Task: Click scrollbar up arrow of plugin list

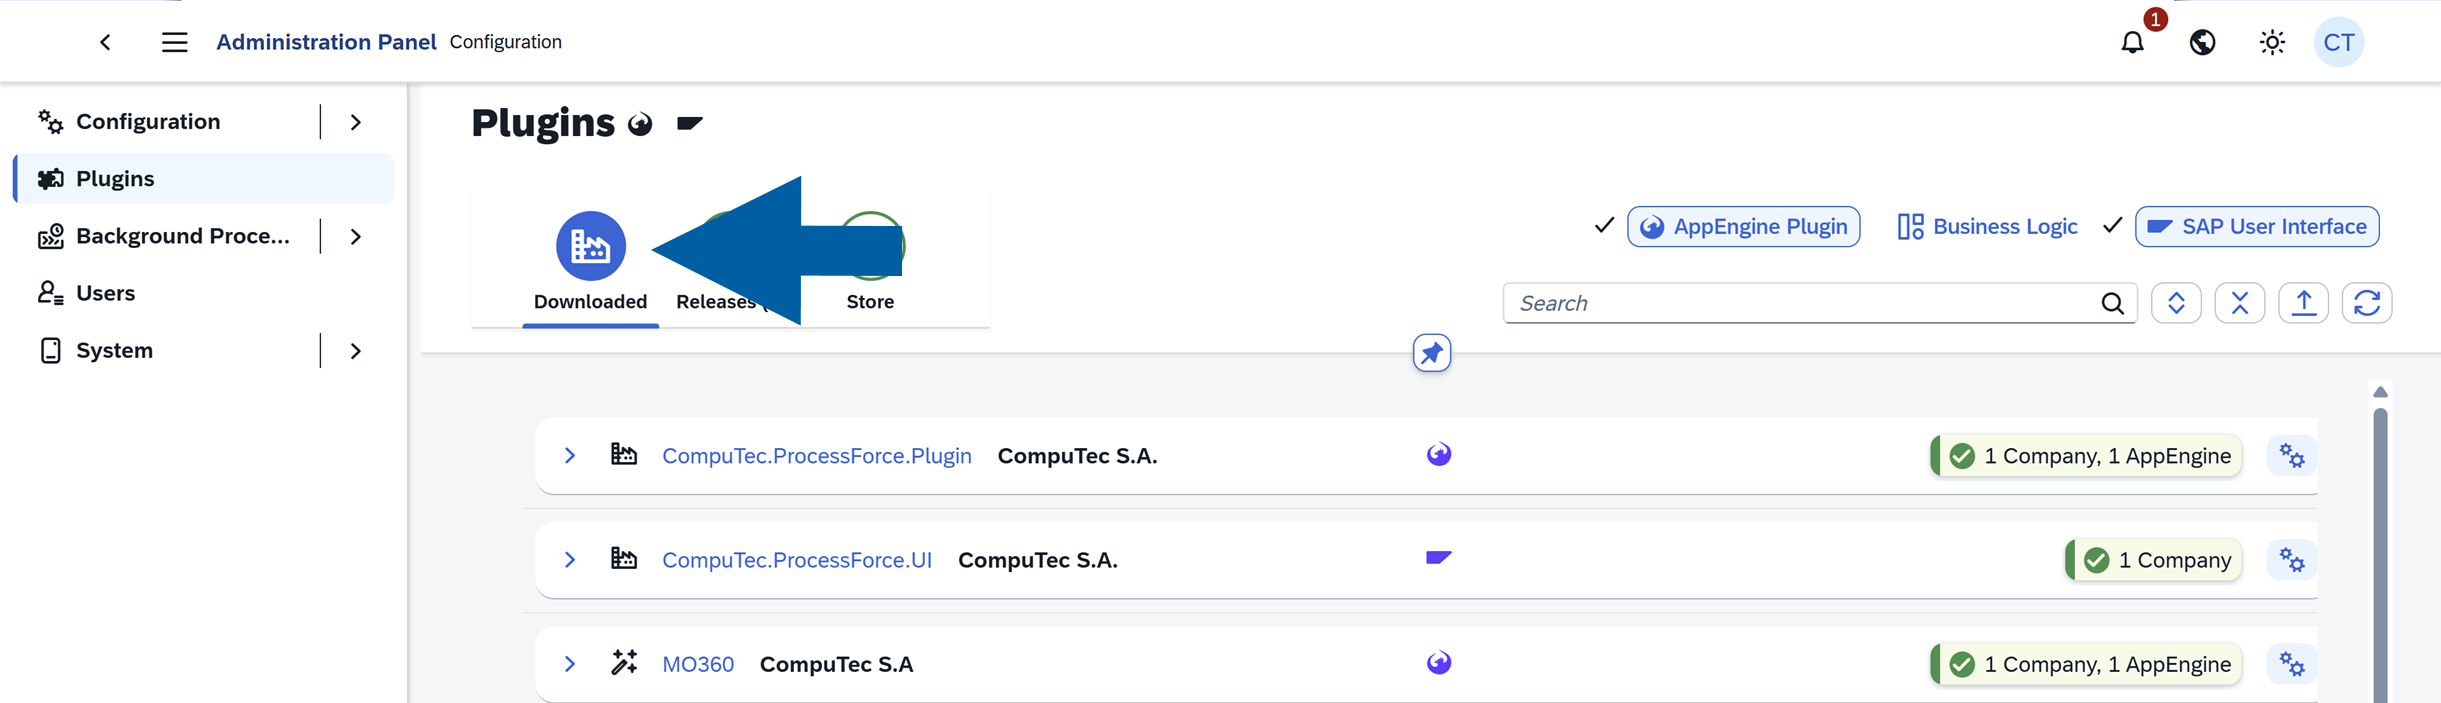Action: point(2380,392)
